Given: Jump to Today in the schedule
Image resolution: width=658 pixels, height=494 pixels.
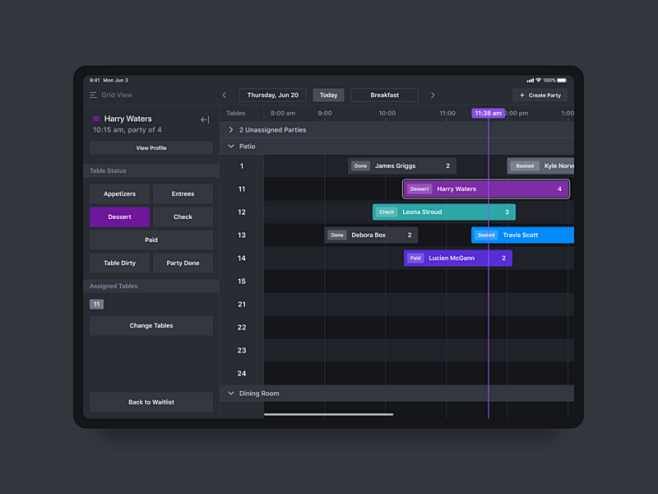Looking at the screenshot, I should click(x=328, y=95).
